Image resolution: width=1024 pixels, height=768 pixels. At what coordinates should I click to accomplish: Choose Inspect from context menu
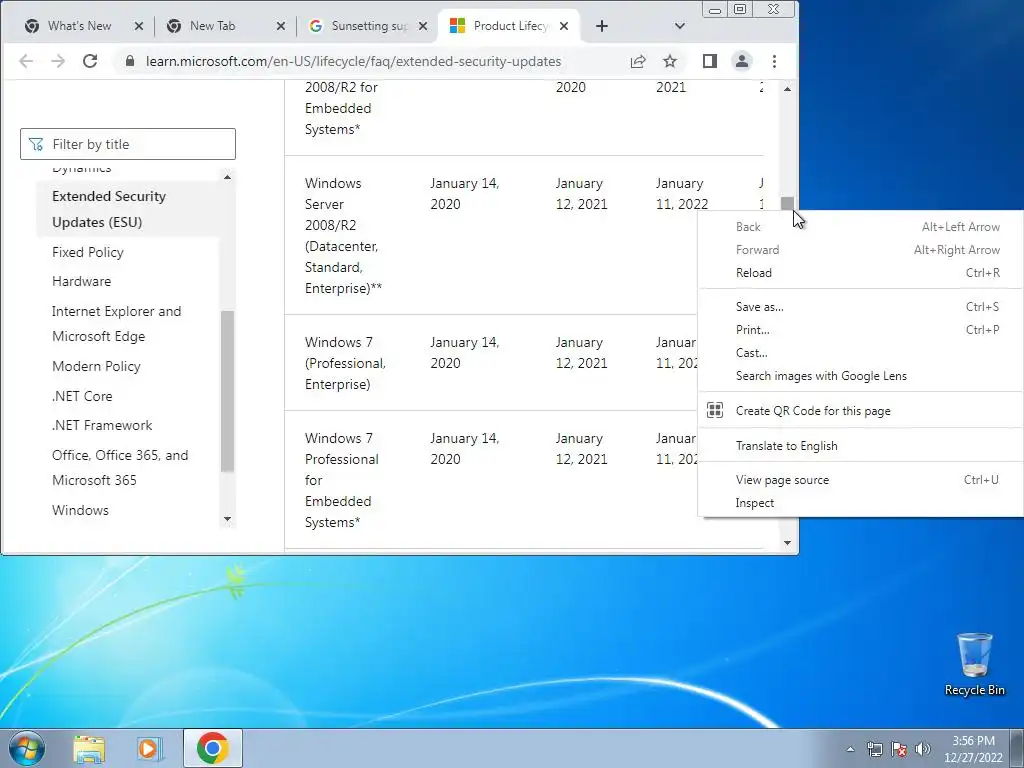point(861,503)
